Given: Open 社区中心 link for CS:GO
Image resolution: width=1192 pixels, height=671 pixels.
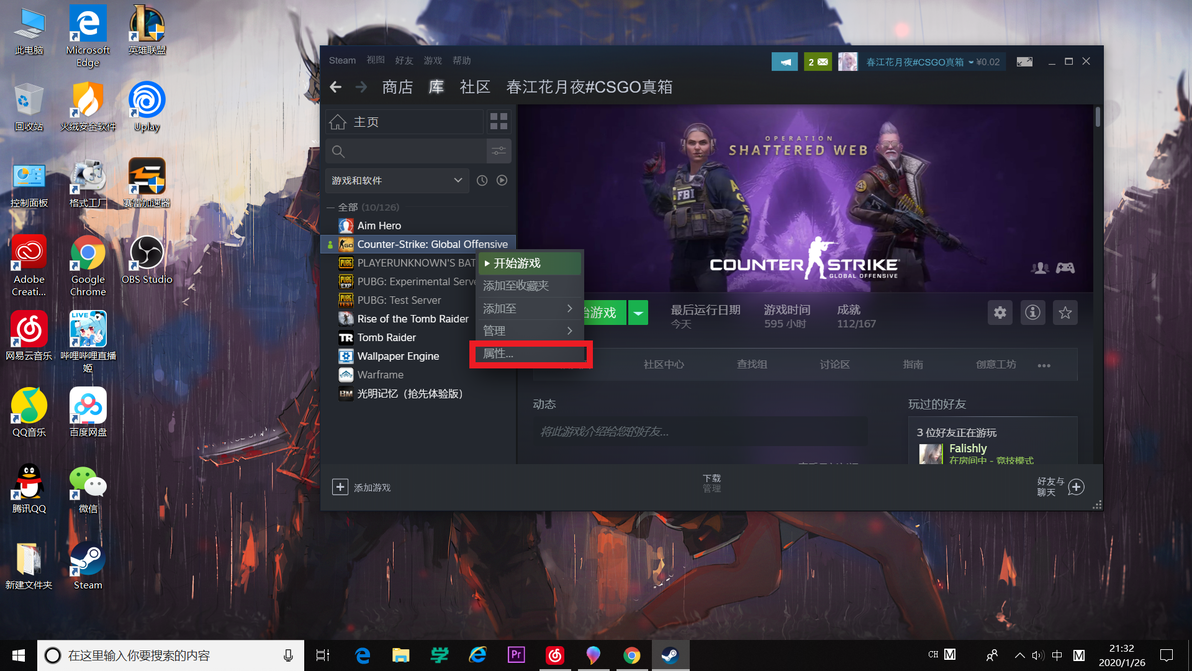Looking at the screenshot, I should click(x=664, y=365).
